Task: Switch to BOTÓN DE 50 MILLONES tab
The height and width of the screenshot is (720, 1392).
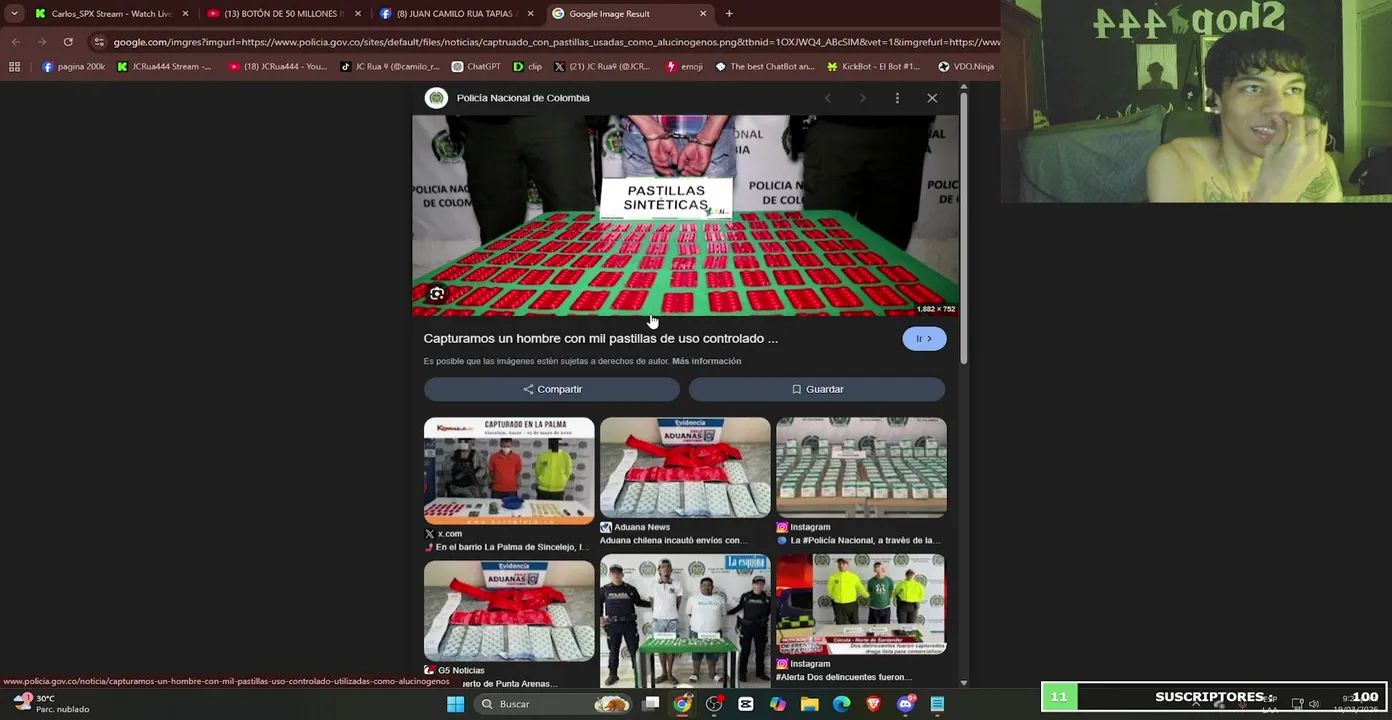Action: point(282,14)
